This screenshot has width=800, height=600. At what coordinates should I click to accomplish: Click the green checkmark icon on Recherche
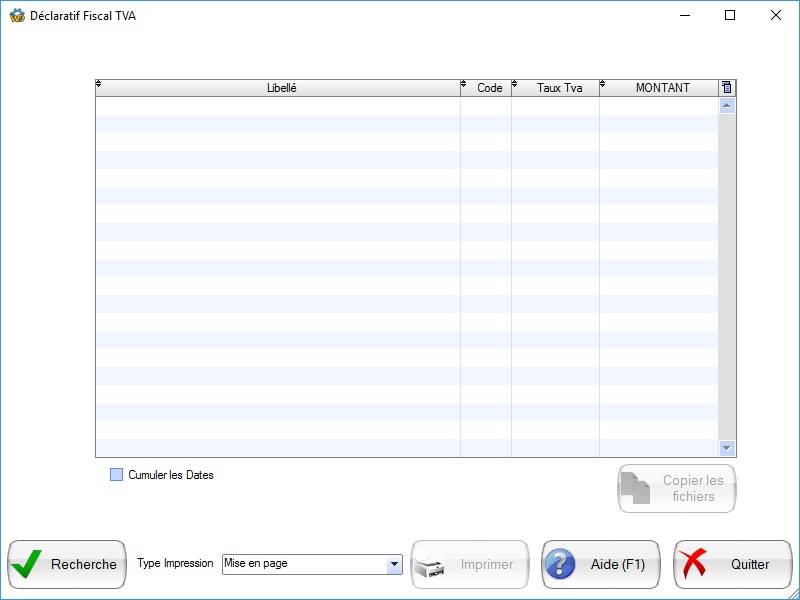28,565
